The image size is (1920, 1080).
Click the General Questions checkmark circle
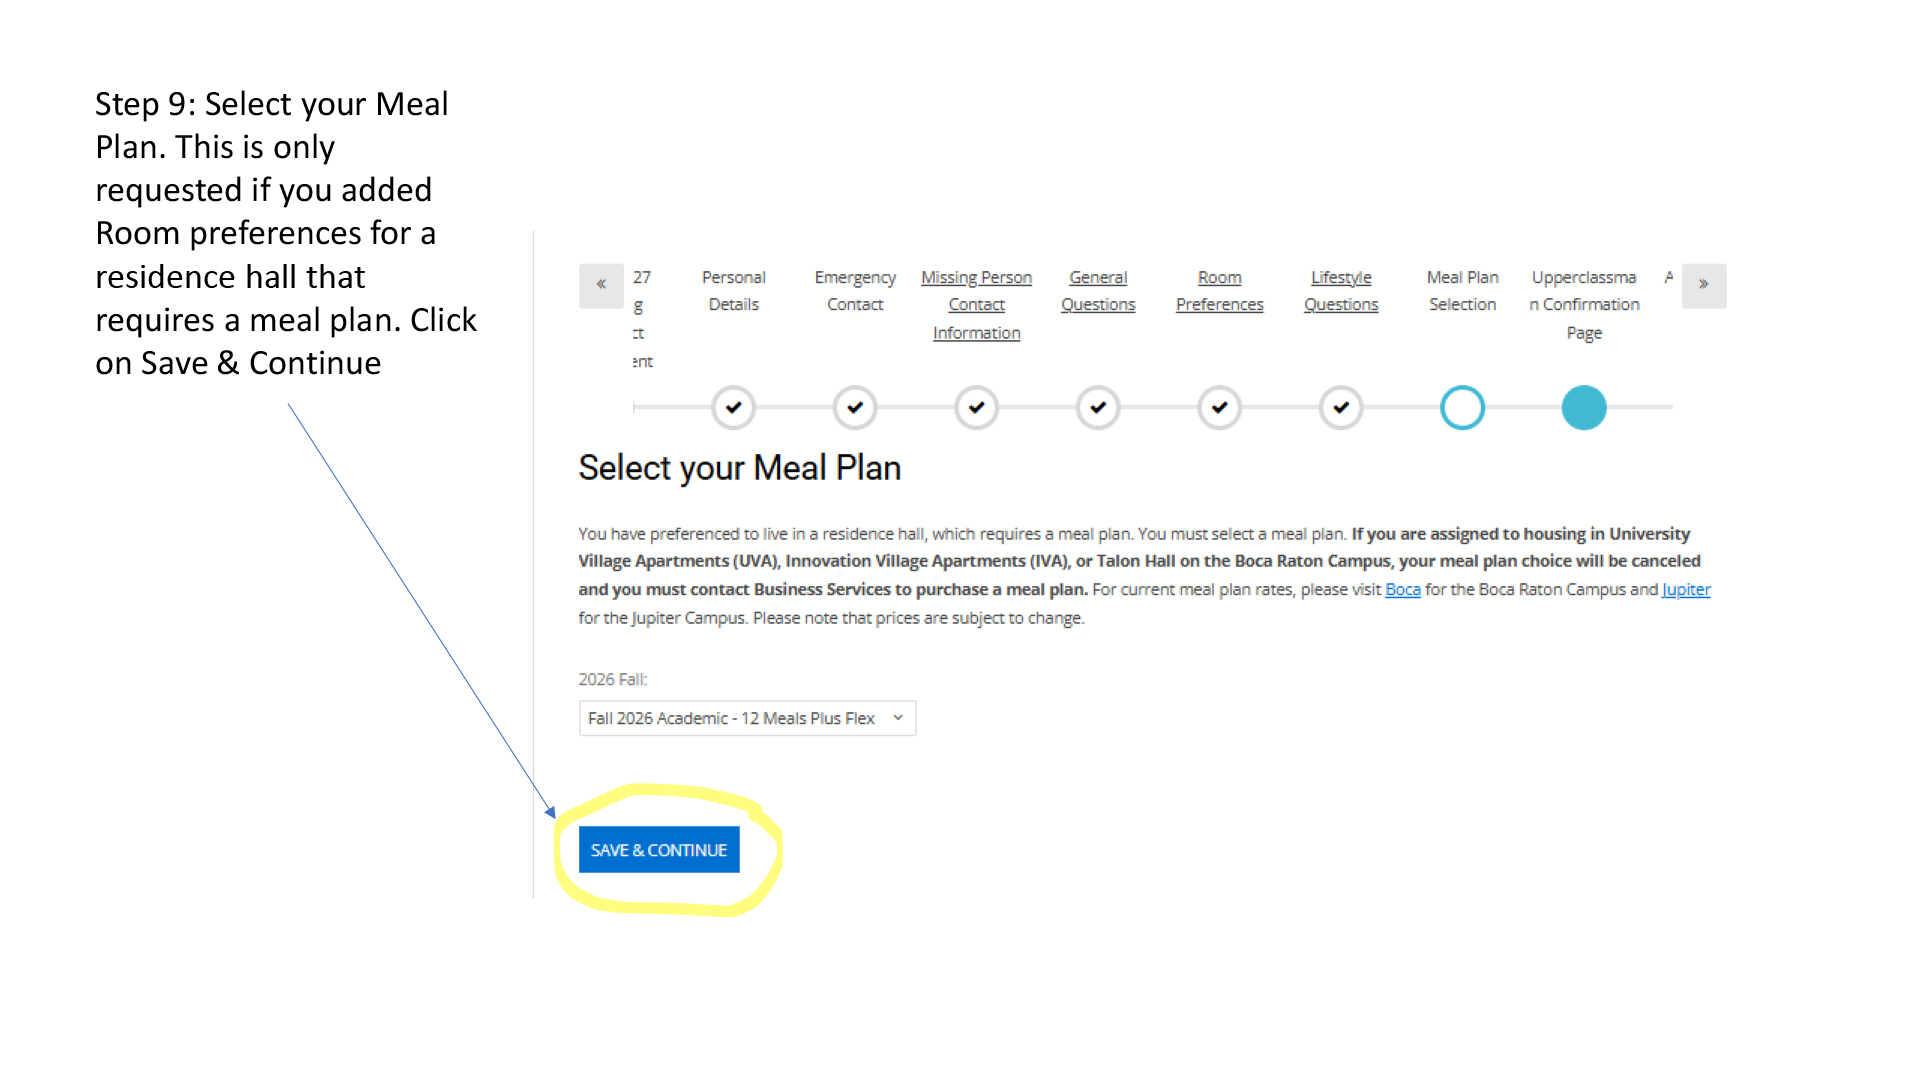click(1098, 408)
